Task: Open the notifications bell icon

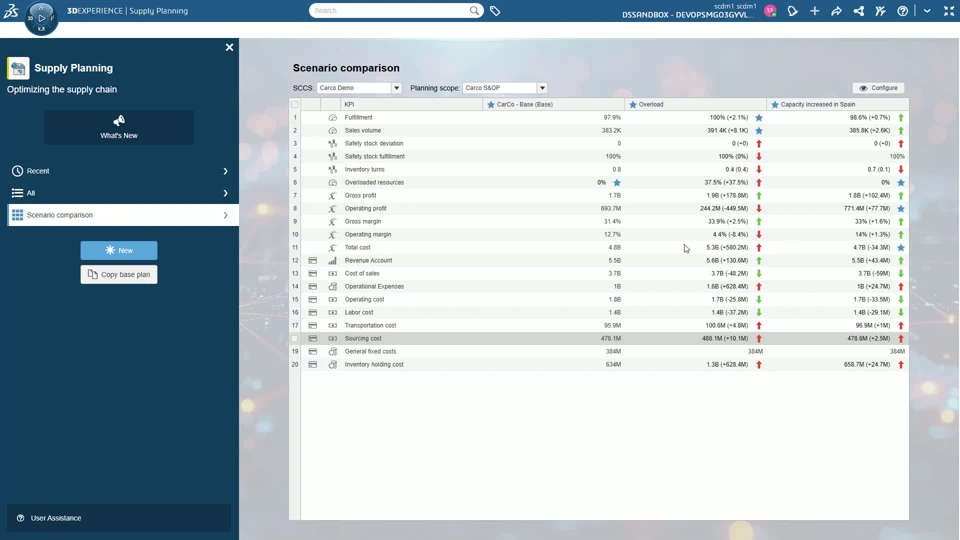Action: (792, 11)
